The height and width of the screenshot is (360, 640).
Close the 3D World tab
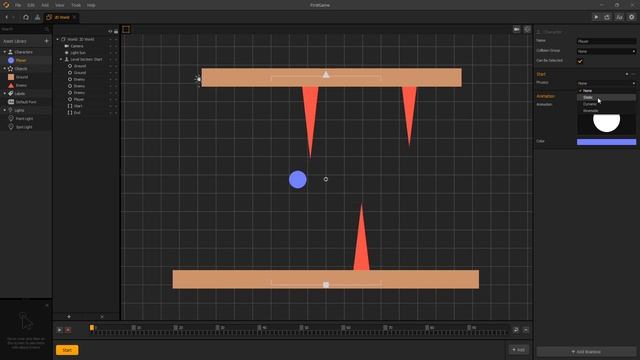[74, 17]
